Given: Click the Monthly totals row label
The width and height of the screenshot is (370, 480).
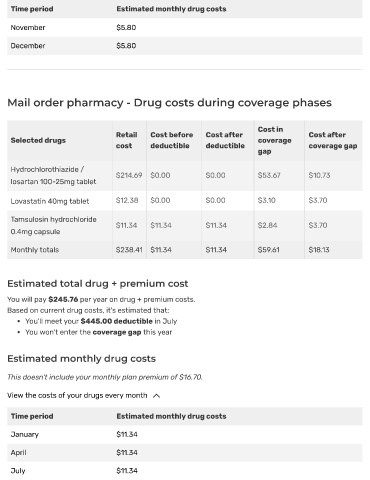Looking at the screenshot, I should pyautogui.click(x=35, y=250).
